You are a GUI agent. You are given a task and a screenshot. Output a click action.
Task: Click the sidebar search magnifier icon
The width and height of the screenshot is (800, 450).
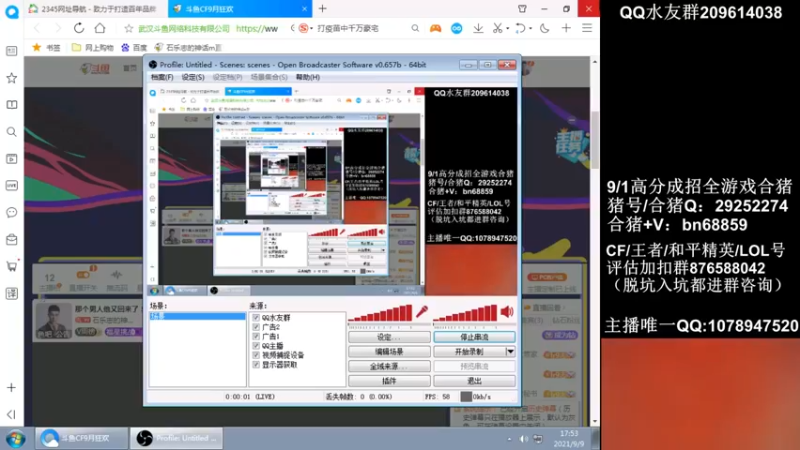pyautogui.click(x=11, y=132)
